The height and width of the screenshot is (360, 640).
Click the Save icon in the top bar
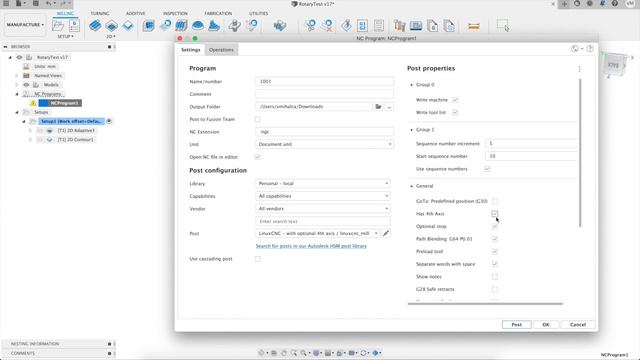click(x=36, y=4)
